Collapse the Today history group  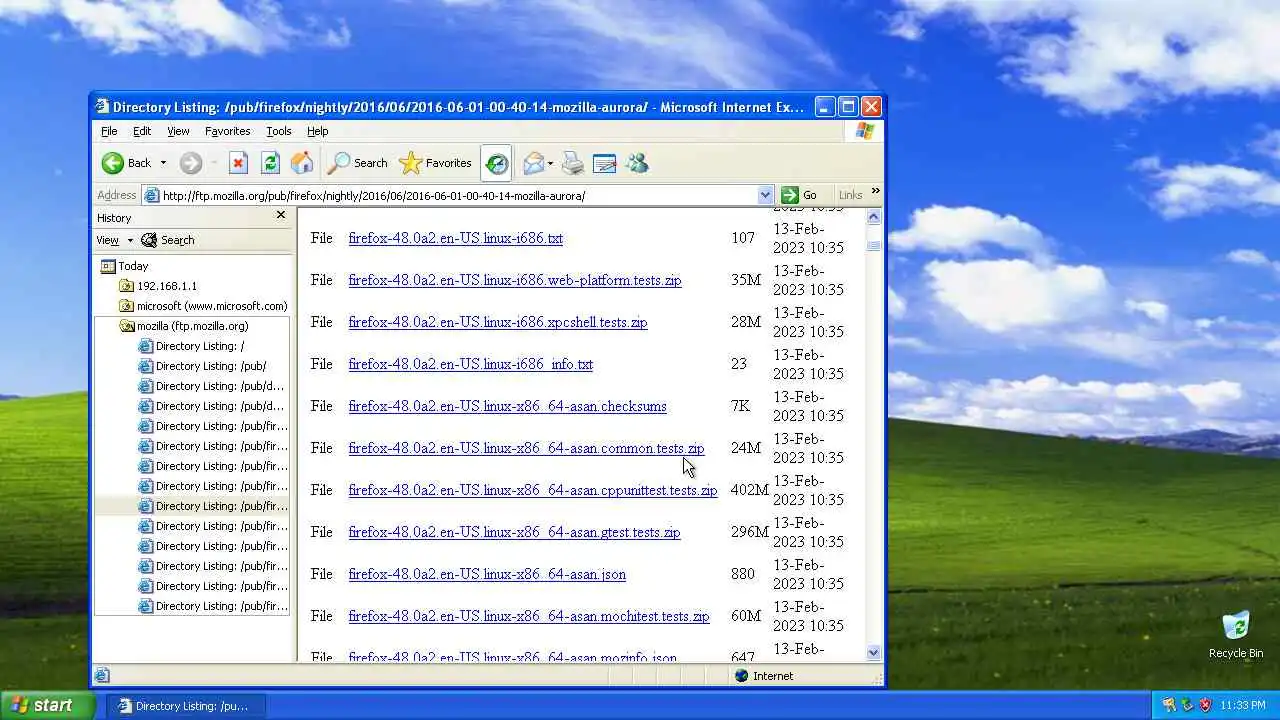[x=124, y=266]
